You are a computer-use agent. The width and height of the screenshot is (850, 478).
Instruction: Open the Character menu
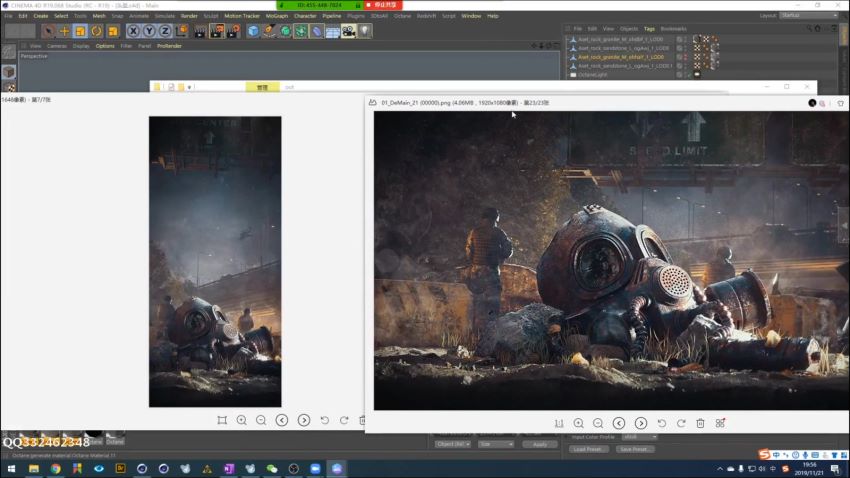[305, 16]
